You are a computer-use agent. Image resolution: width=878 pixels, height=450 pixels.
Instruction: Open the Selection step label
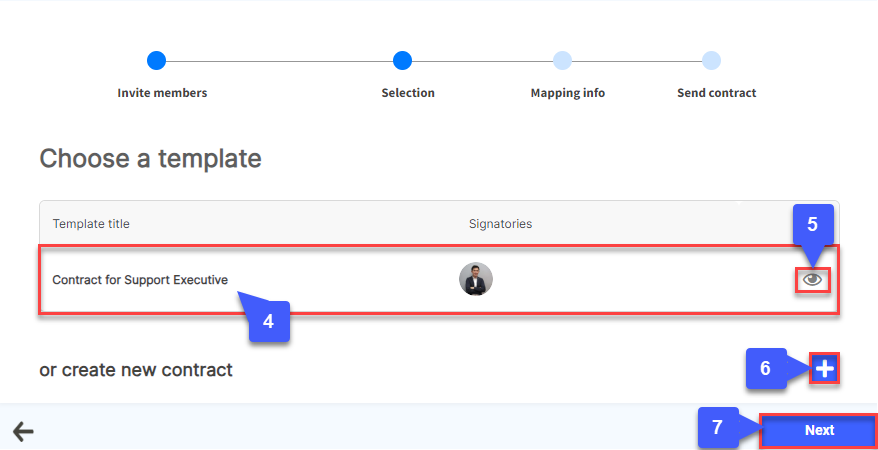408,93
